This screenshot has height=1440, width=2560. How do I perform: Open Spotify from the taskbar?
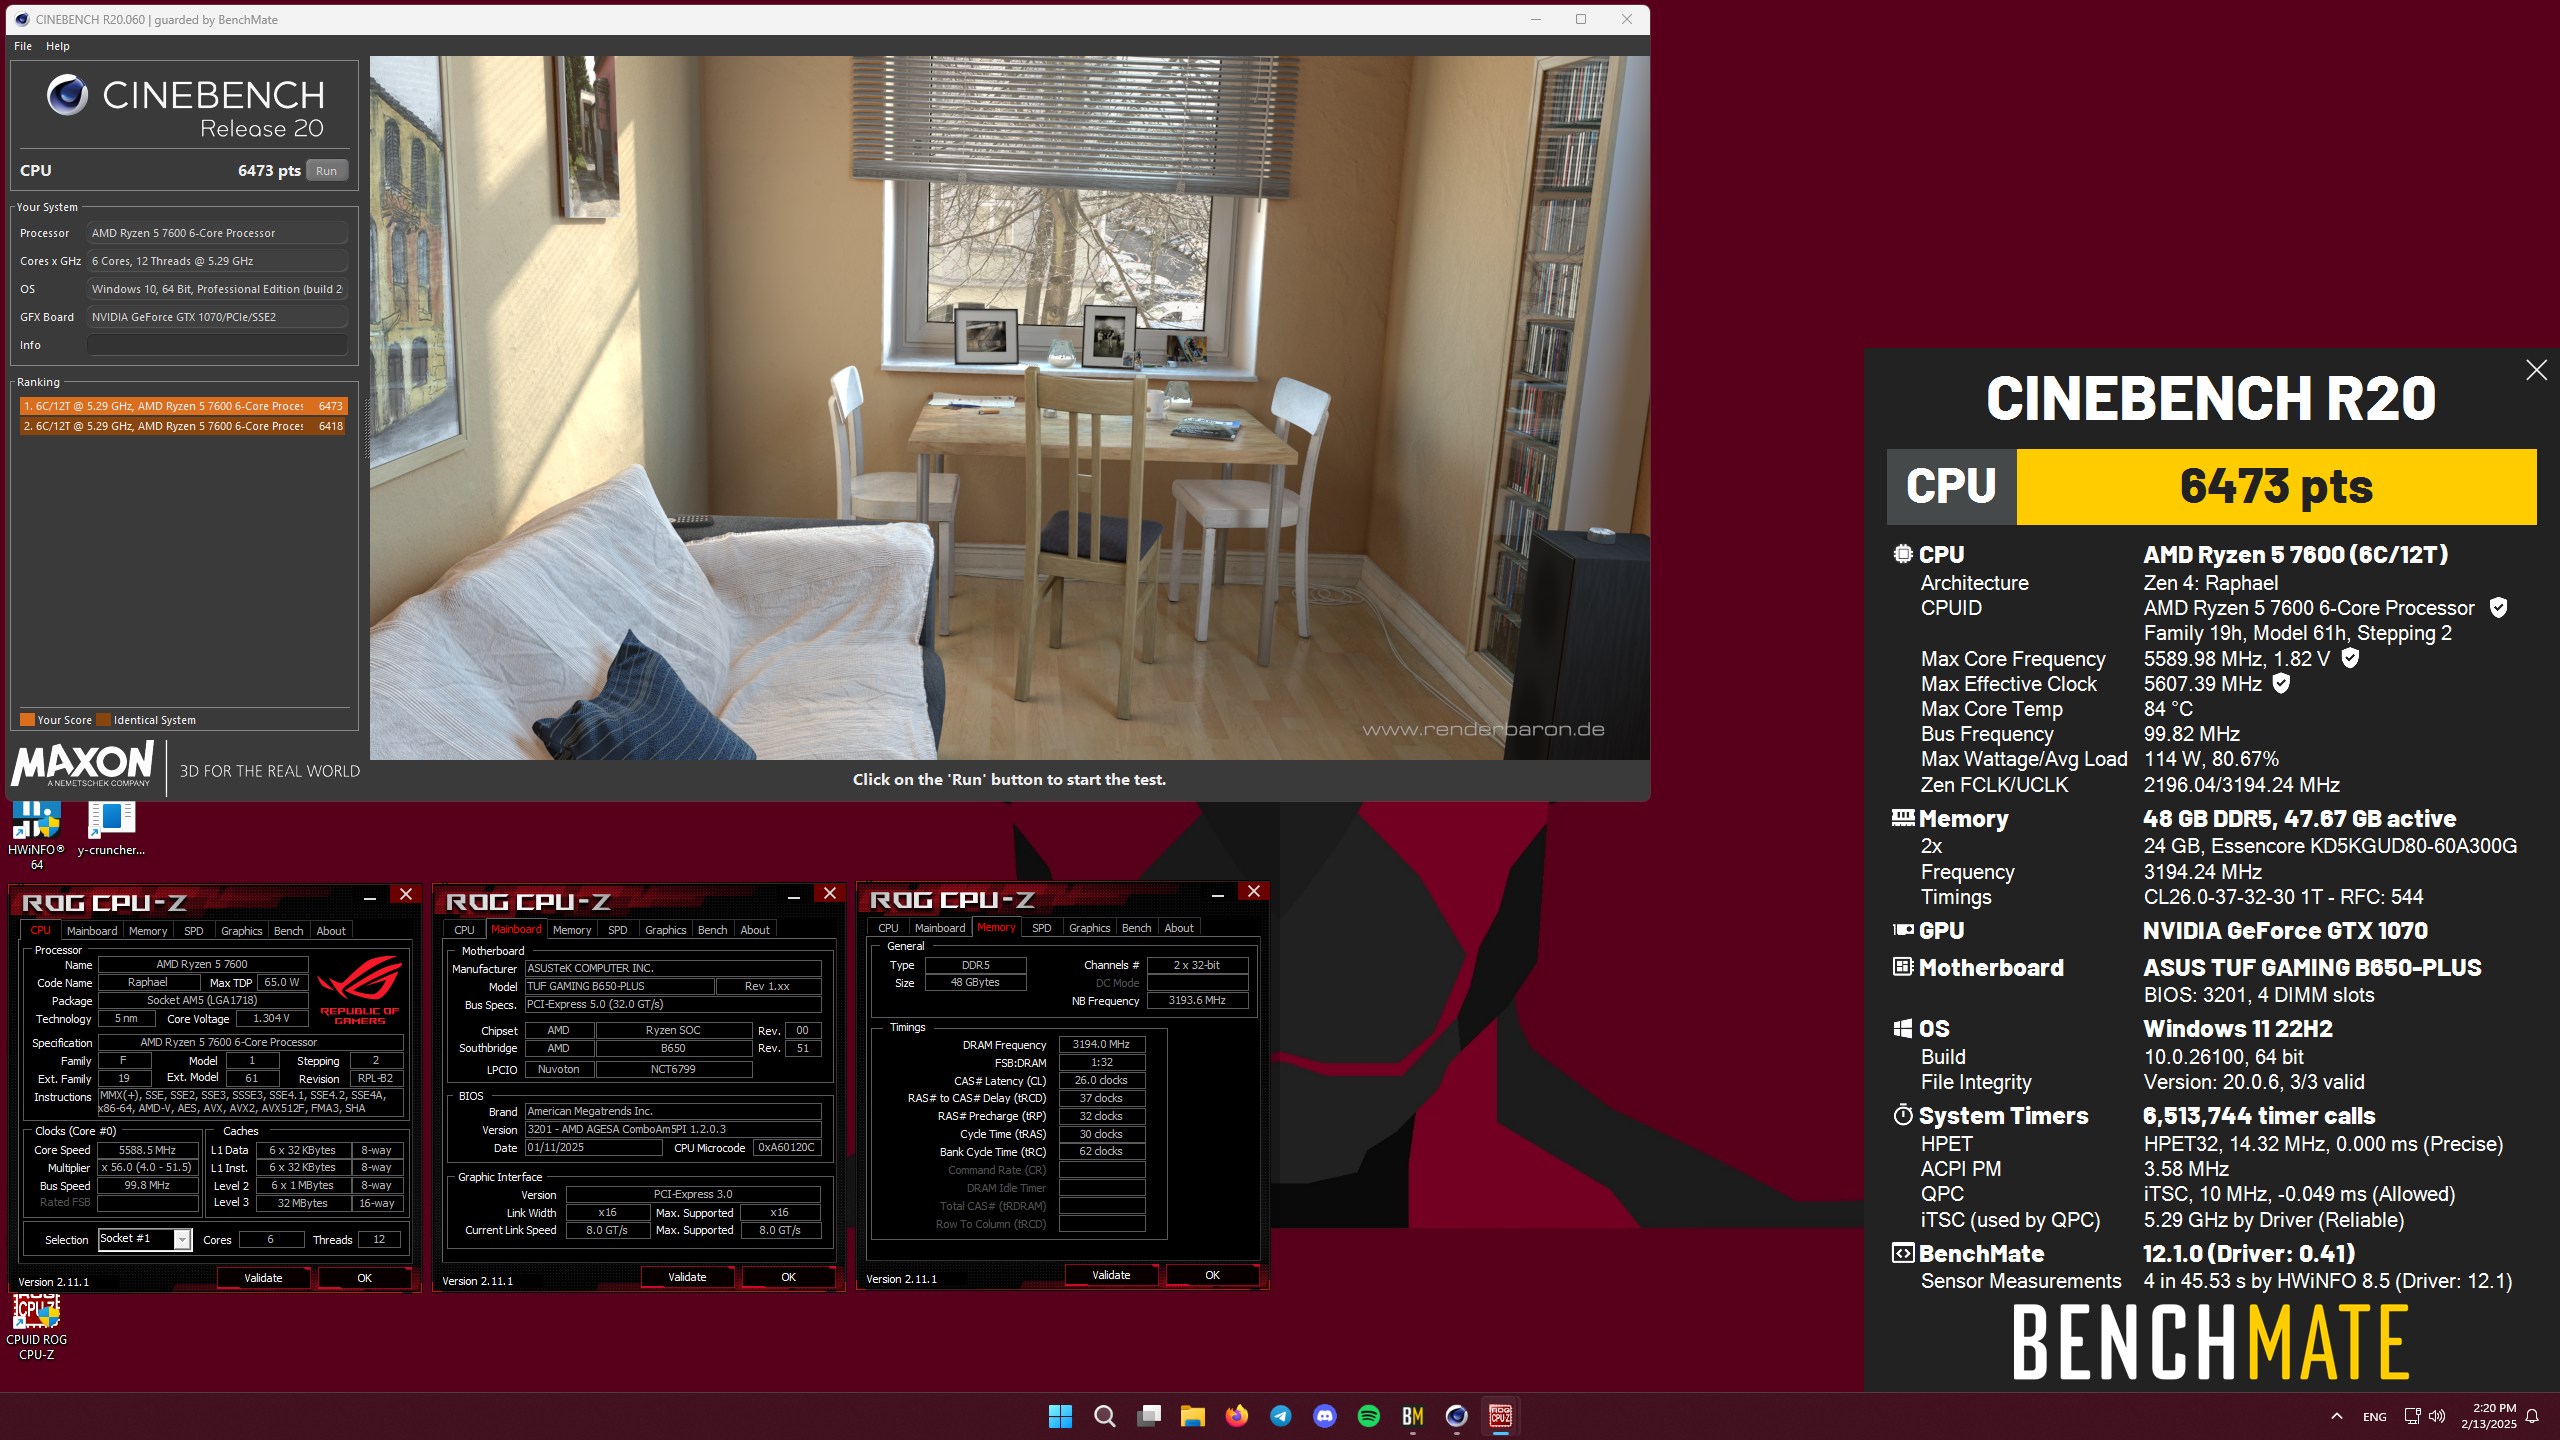[x=1368, y=1416]
